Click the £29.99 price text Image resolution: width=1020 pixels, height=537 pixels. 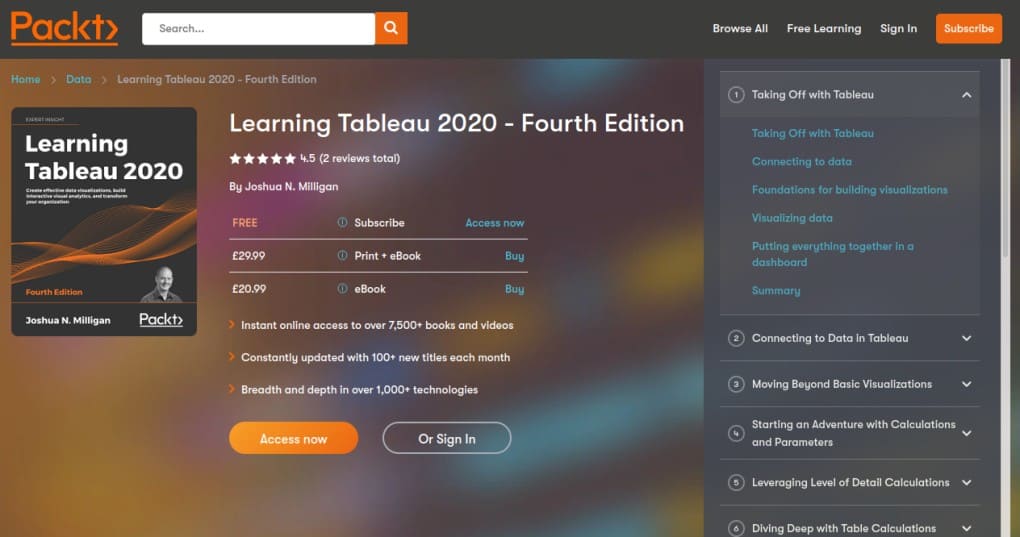(x=248, y=256)
